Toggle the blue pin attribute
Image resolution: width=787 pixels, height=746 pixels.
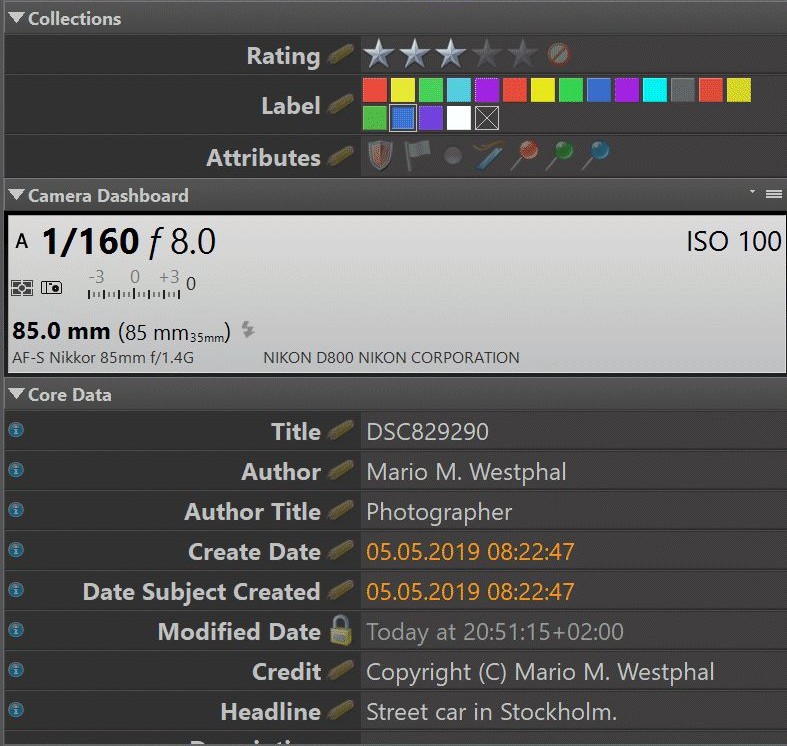click(x=596, y=155)
